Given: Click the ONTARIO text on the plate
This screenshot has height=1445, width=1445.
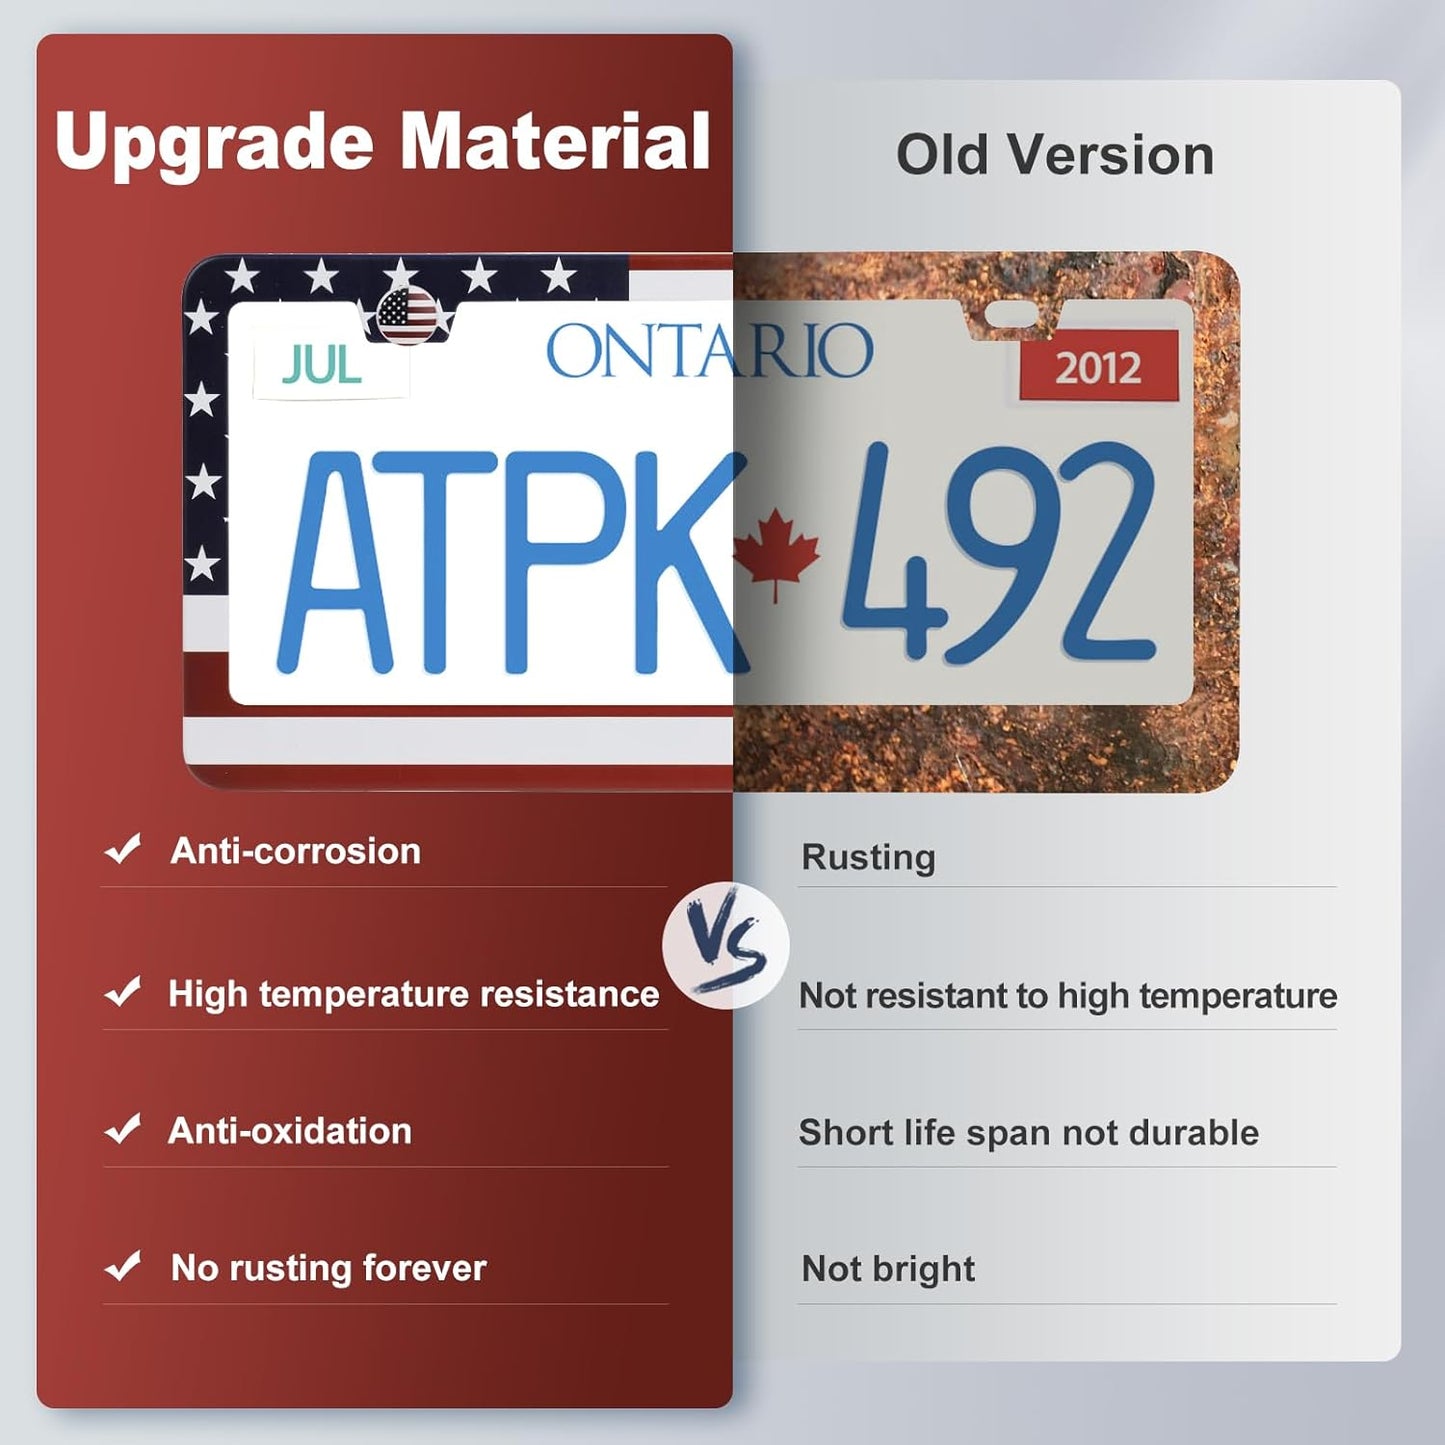Looking at the screenshot, I should click(709, 351).
